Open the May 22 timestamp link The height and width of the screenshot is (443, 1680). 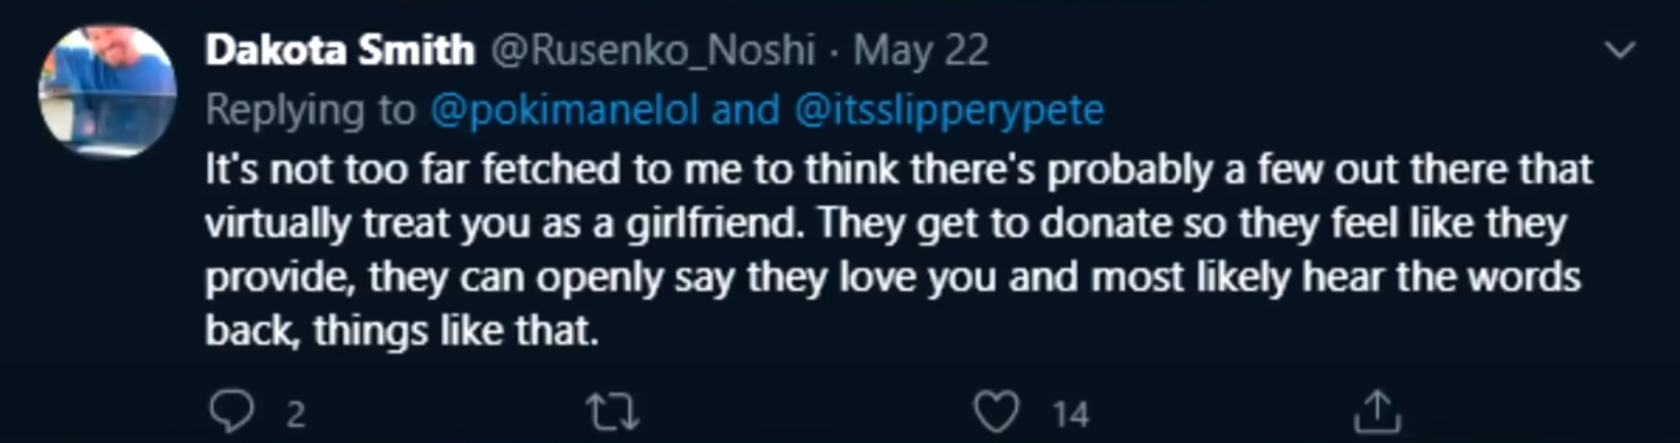(x=920, y=50)
